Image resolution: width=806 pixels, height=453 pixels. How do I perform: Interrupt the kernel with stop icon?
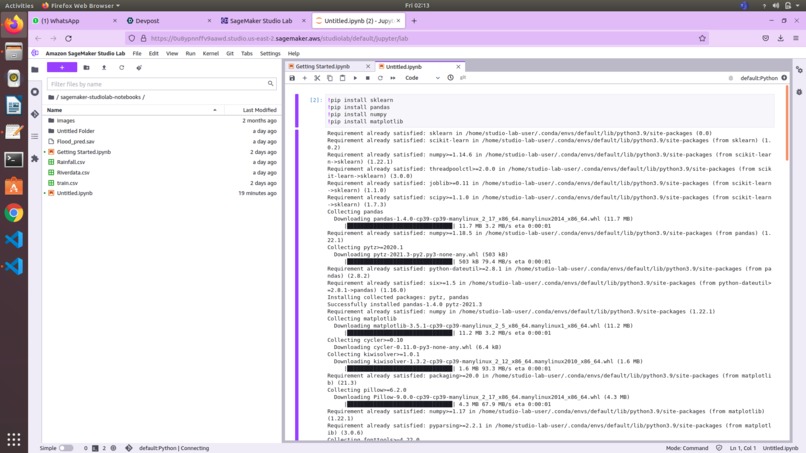tap(368, 78)
